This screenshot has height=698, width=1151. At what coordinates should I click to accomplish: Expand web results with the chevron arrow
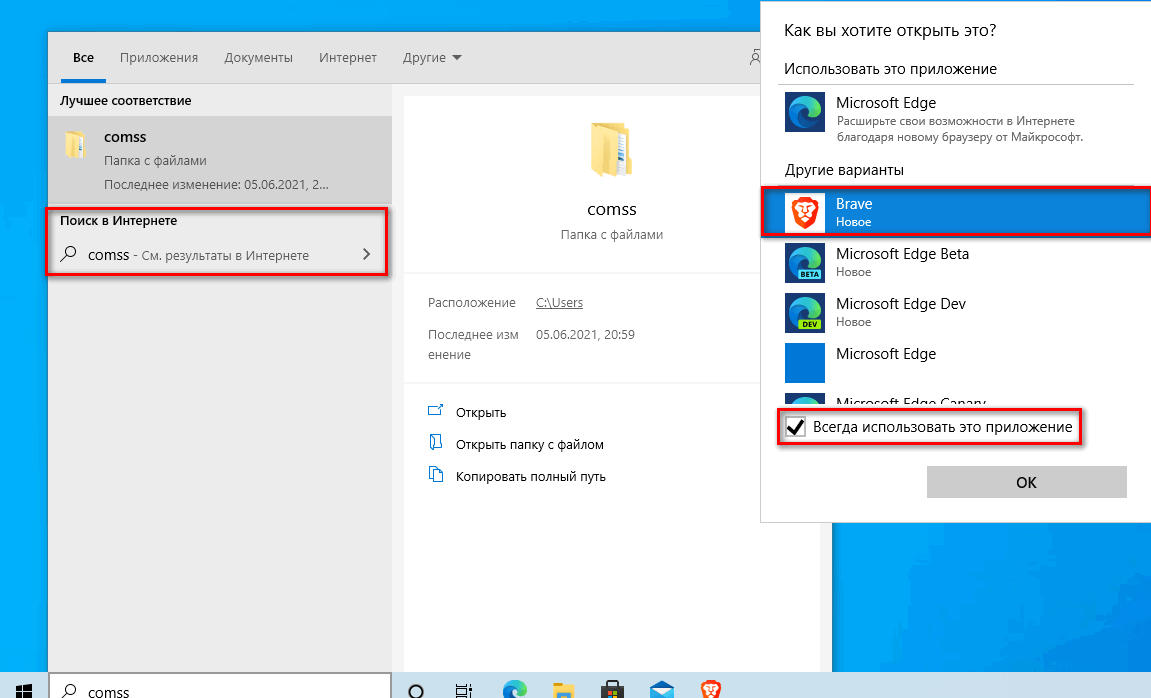click(x=366, y=254)
